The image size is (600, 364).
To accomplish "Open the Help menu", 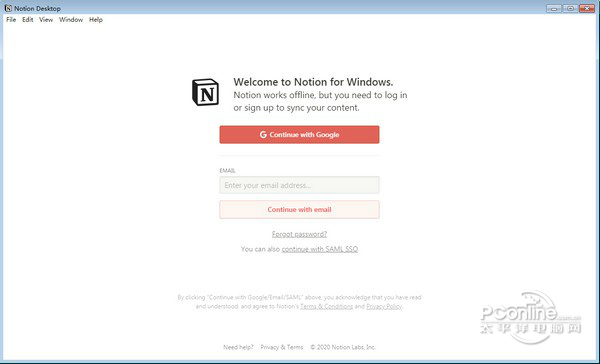I will (96, 20).
